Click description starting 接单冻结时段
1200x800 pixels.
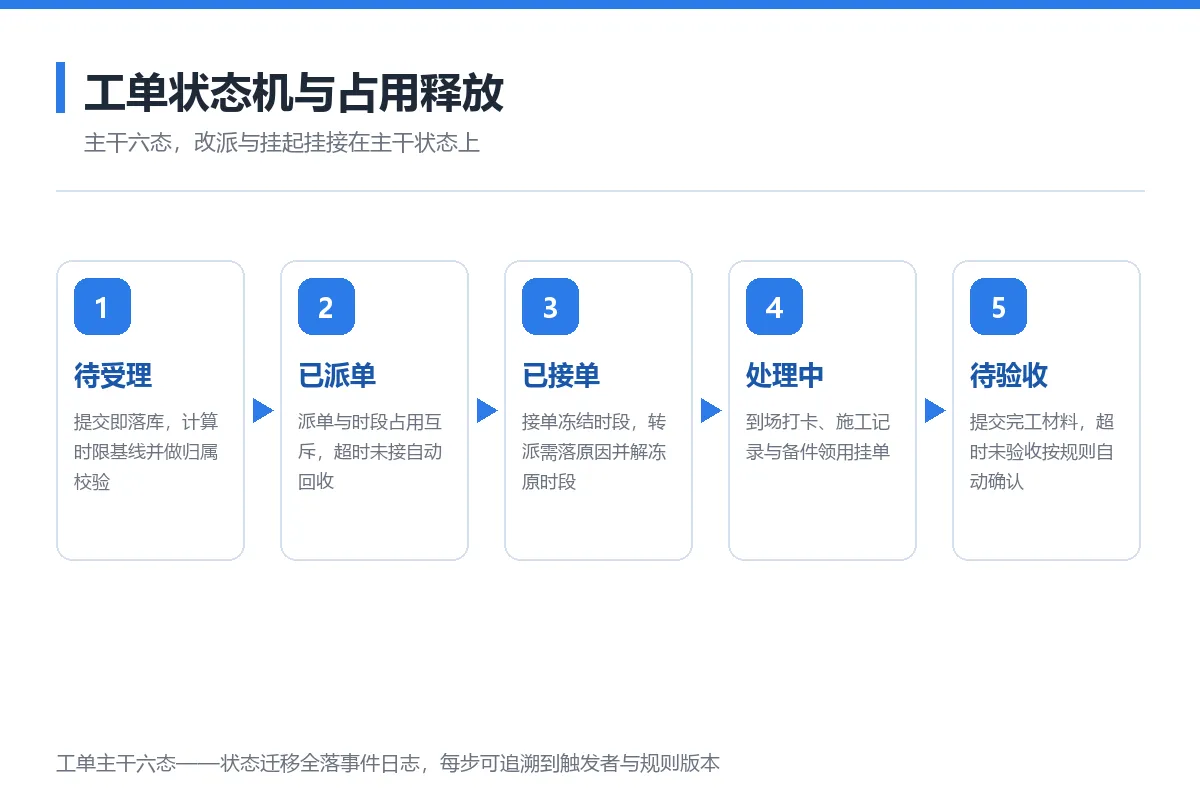click(594, 452)
